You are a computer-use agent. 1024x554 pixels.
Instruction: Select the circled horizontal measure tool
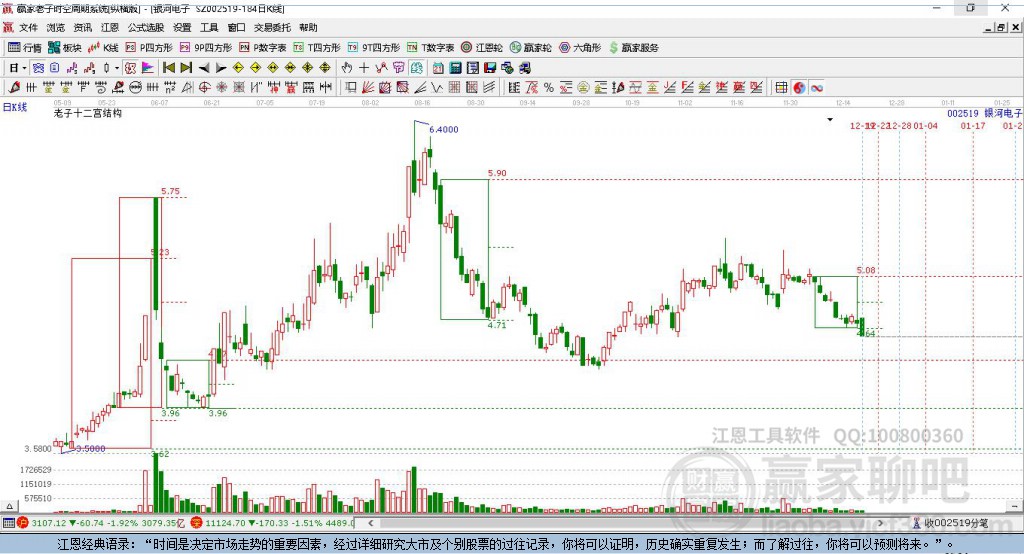pos(135,88)
